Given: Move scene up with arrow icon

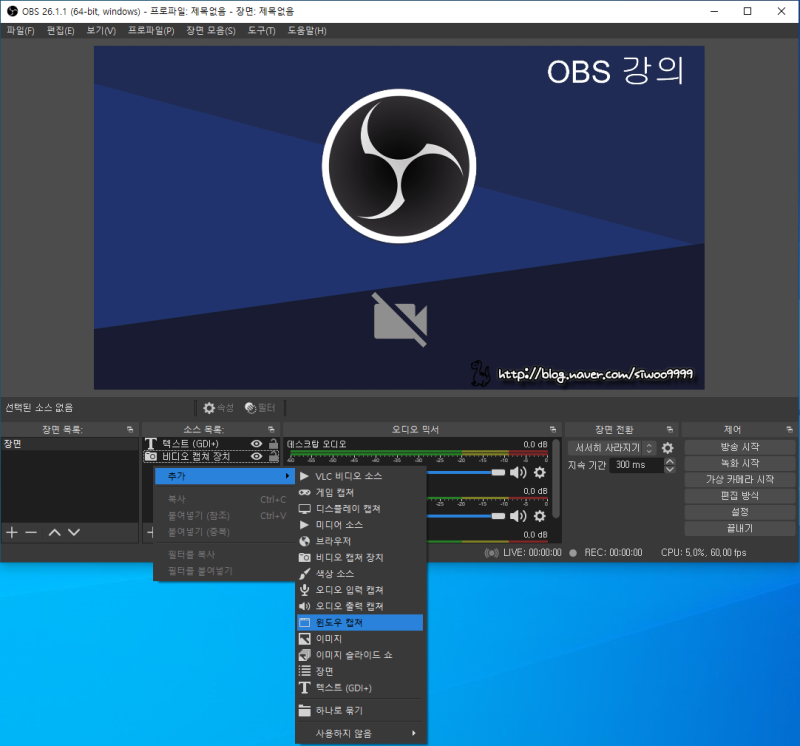Looking at the screenshot, I should pyautogui.click(x=55, y=532).
